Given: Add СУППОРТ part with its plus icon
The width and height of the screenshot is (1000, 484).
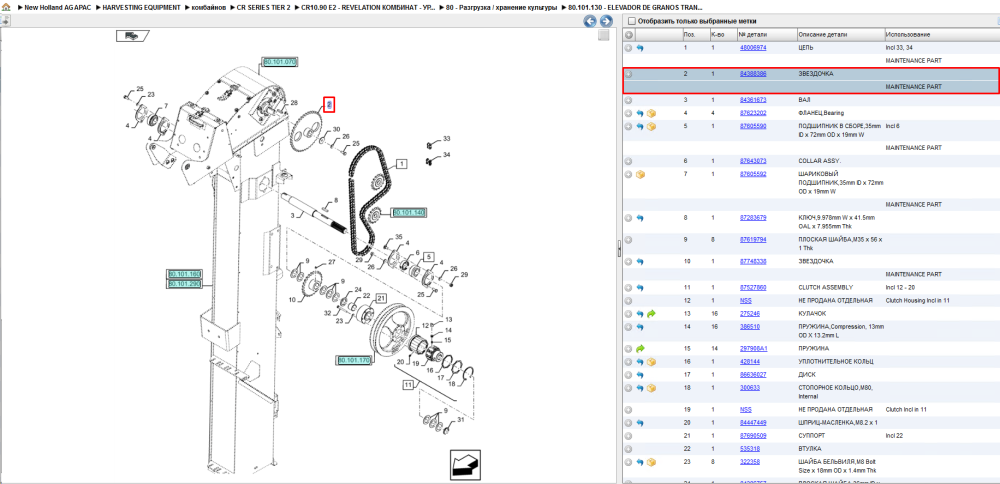Looking at the screenshot, I should tap(629, 436).
